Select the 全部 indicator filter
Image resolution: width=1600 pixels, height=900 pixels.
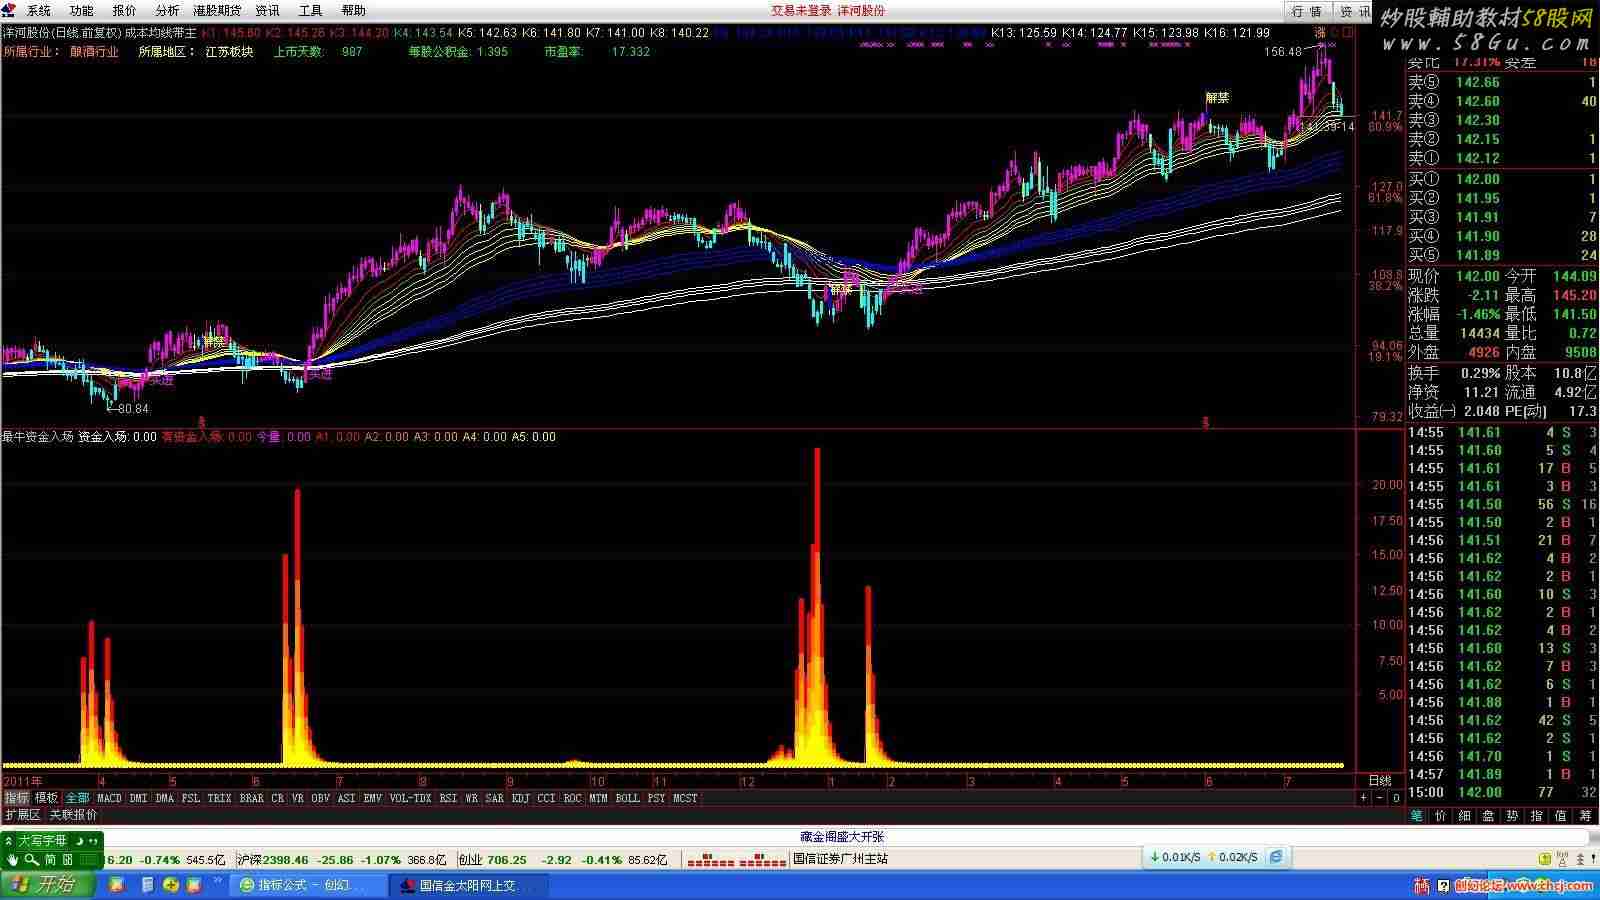point(77,798)
